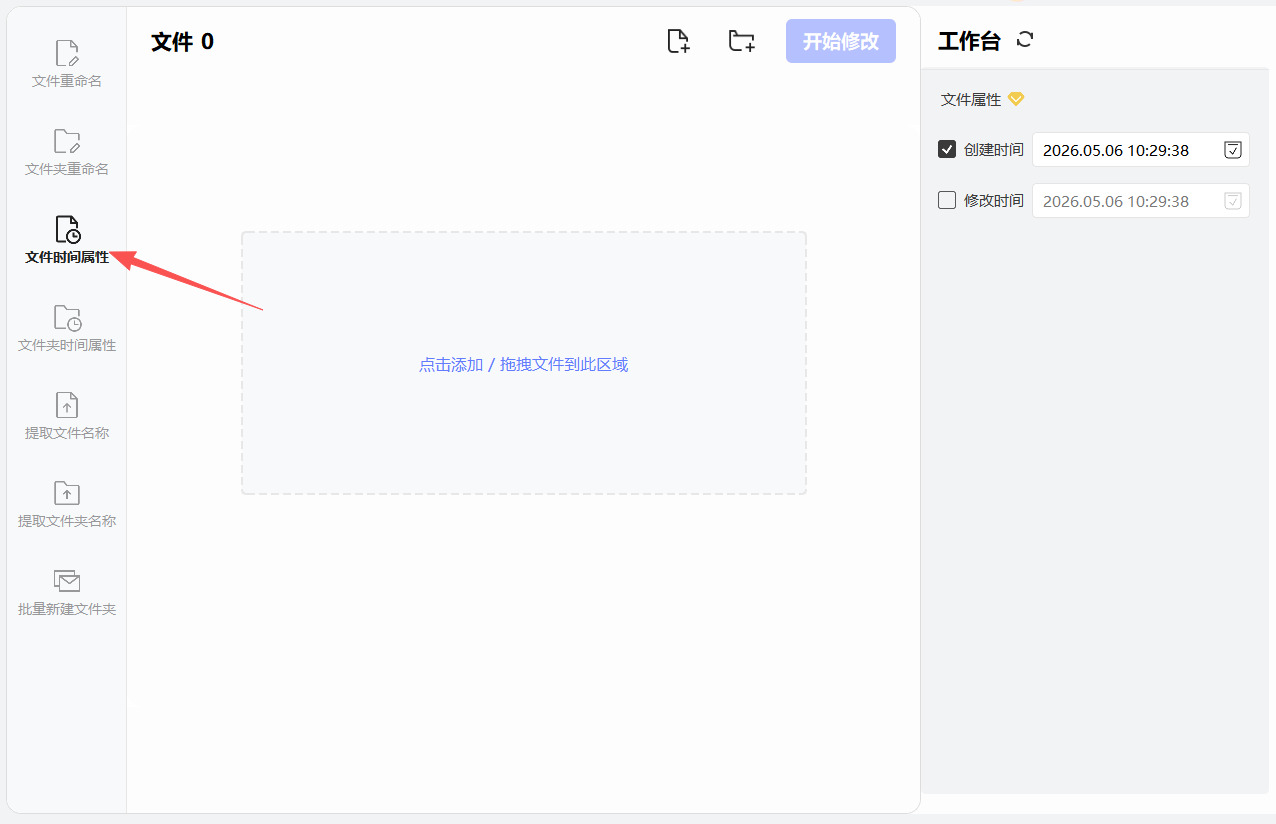Click the 修改时间 date input field

[1141, 201]
